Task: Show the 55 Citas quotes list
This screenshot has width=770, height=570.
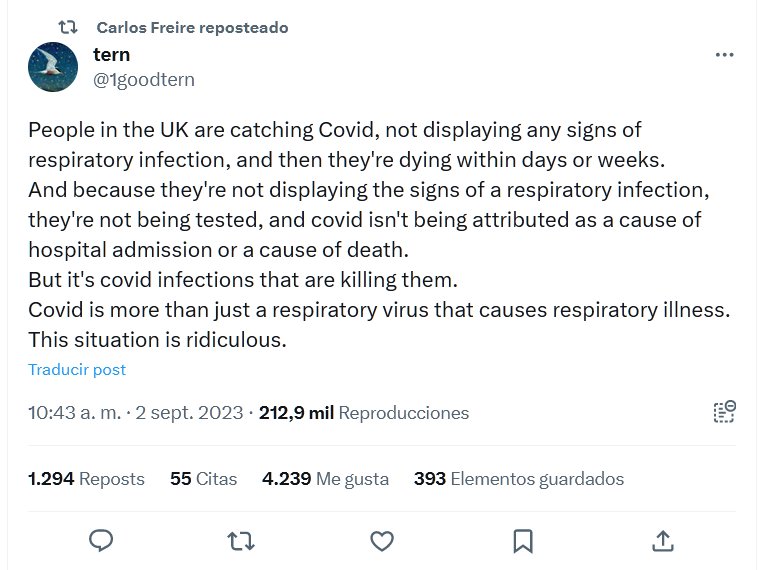Action: 203,479
